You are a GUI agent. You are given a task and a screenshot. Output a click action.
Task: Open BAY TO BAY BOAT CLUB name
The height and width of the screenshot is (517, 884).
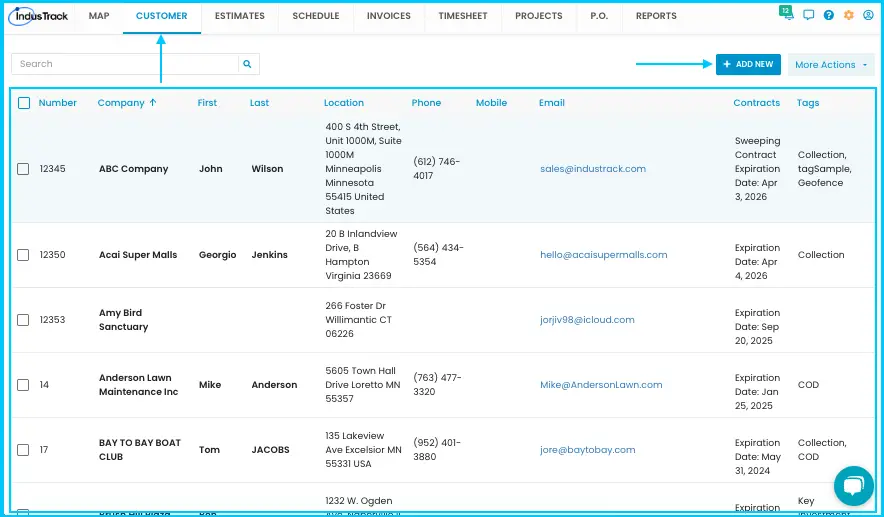coord(140,450)
